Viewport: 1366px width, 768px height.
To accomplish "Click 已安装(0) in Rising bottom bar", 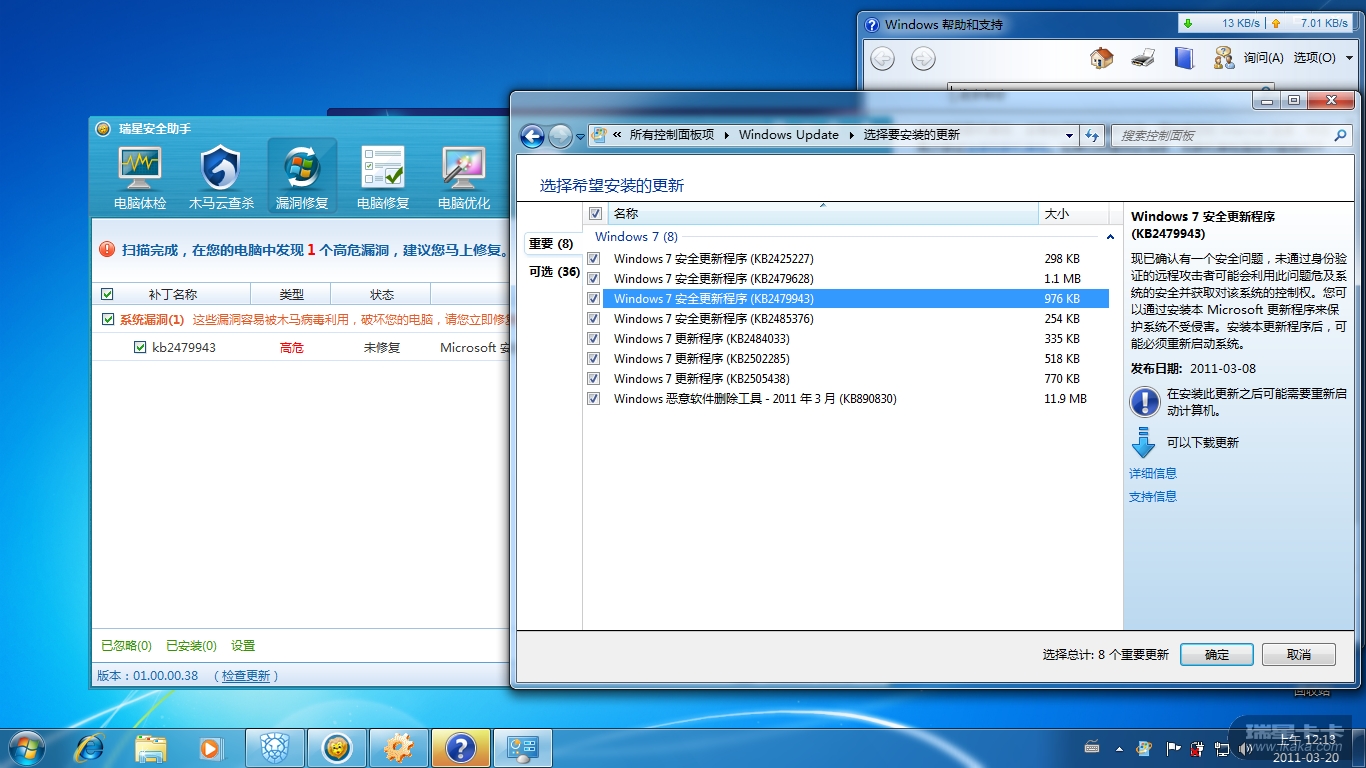I will (x=191, y=646).
